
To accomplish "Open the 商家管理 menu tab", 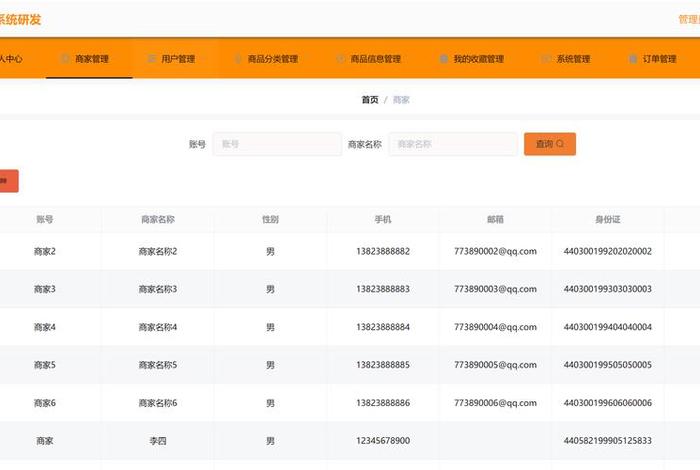I will [x=89, y=59].
